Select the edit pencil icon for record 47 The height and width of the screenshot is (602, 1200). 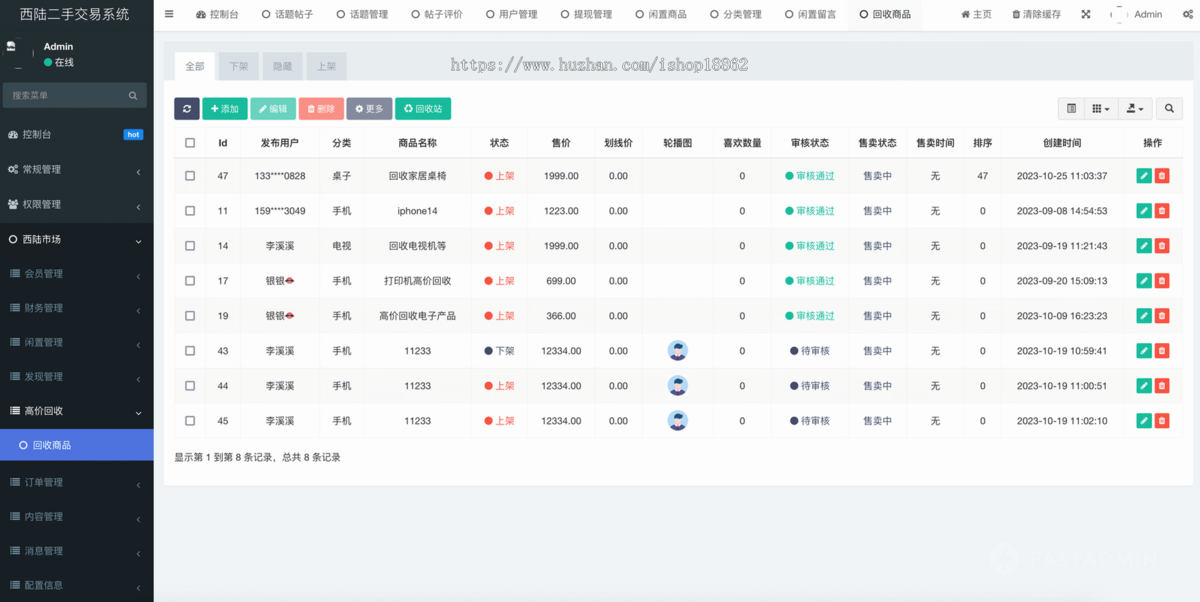click(x=1143, y=176)
